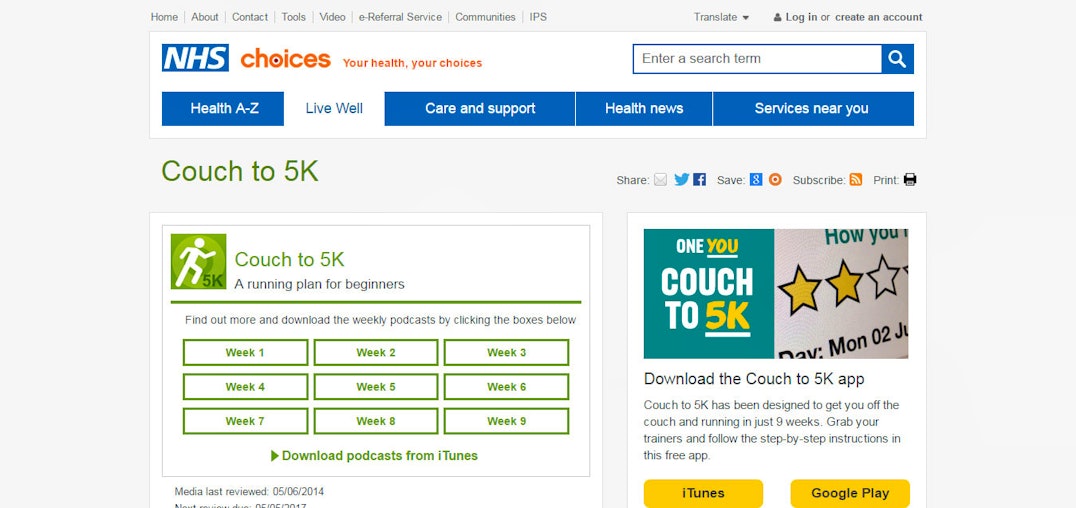Choose the Week 9 podcast box
Screen dimensions: 1076x508
[x=506, y=421]
